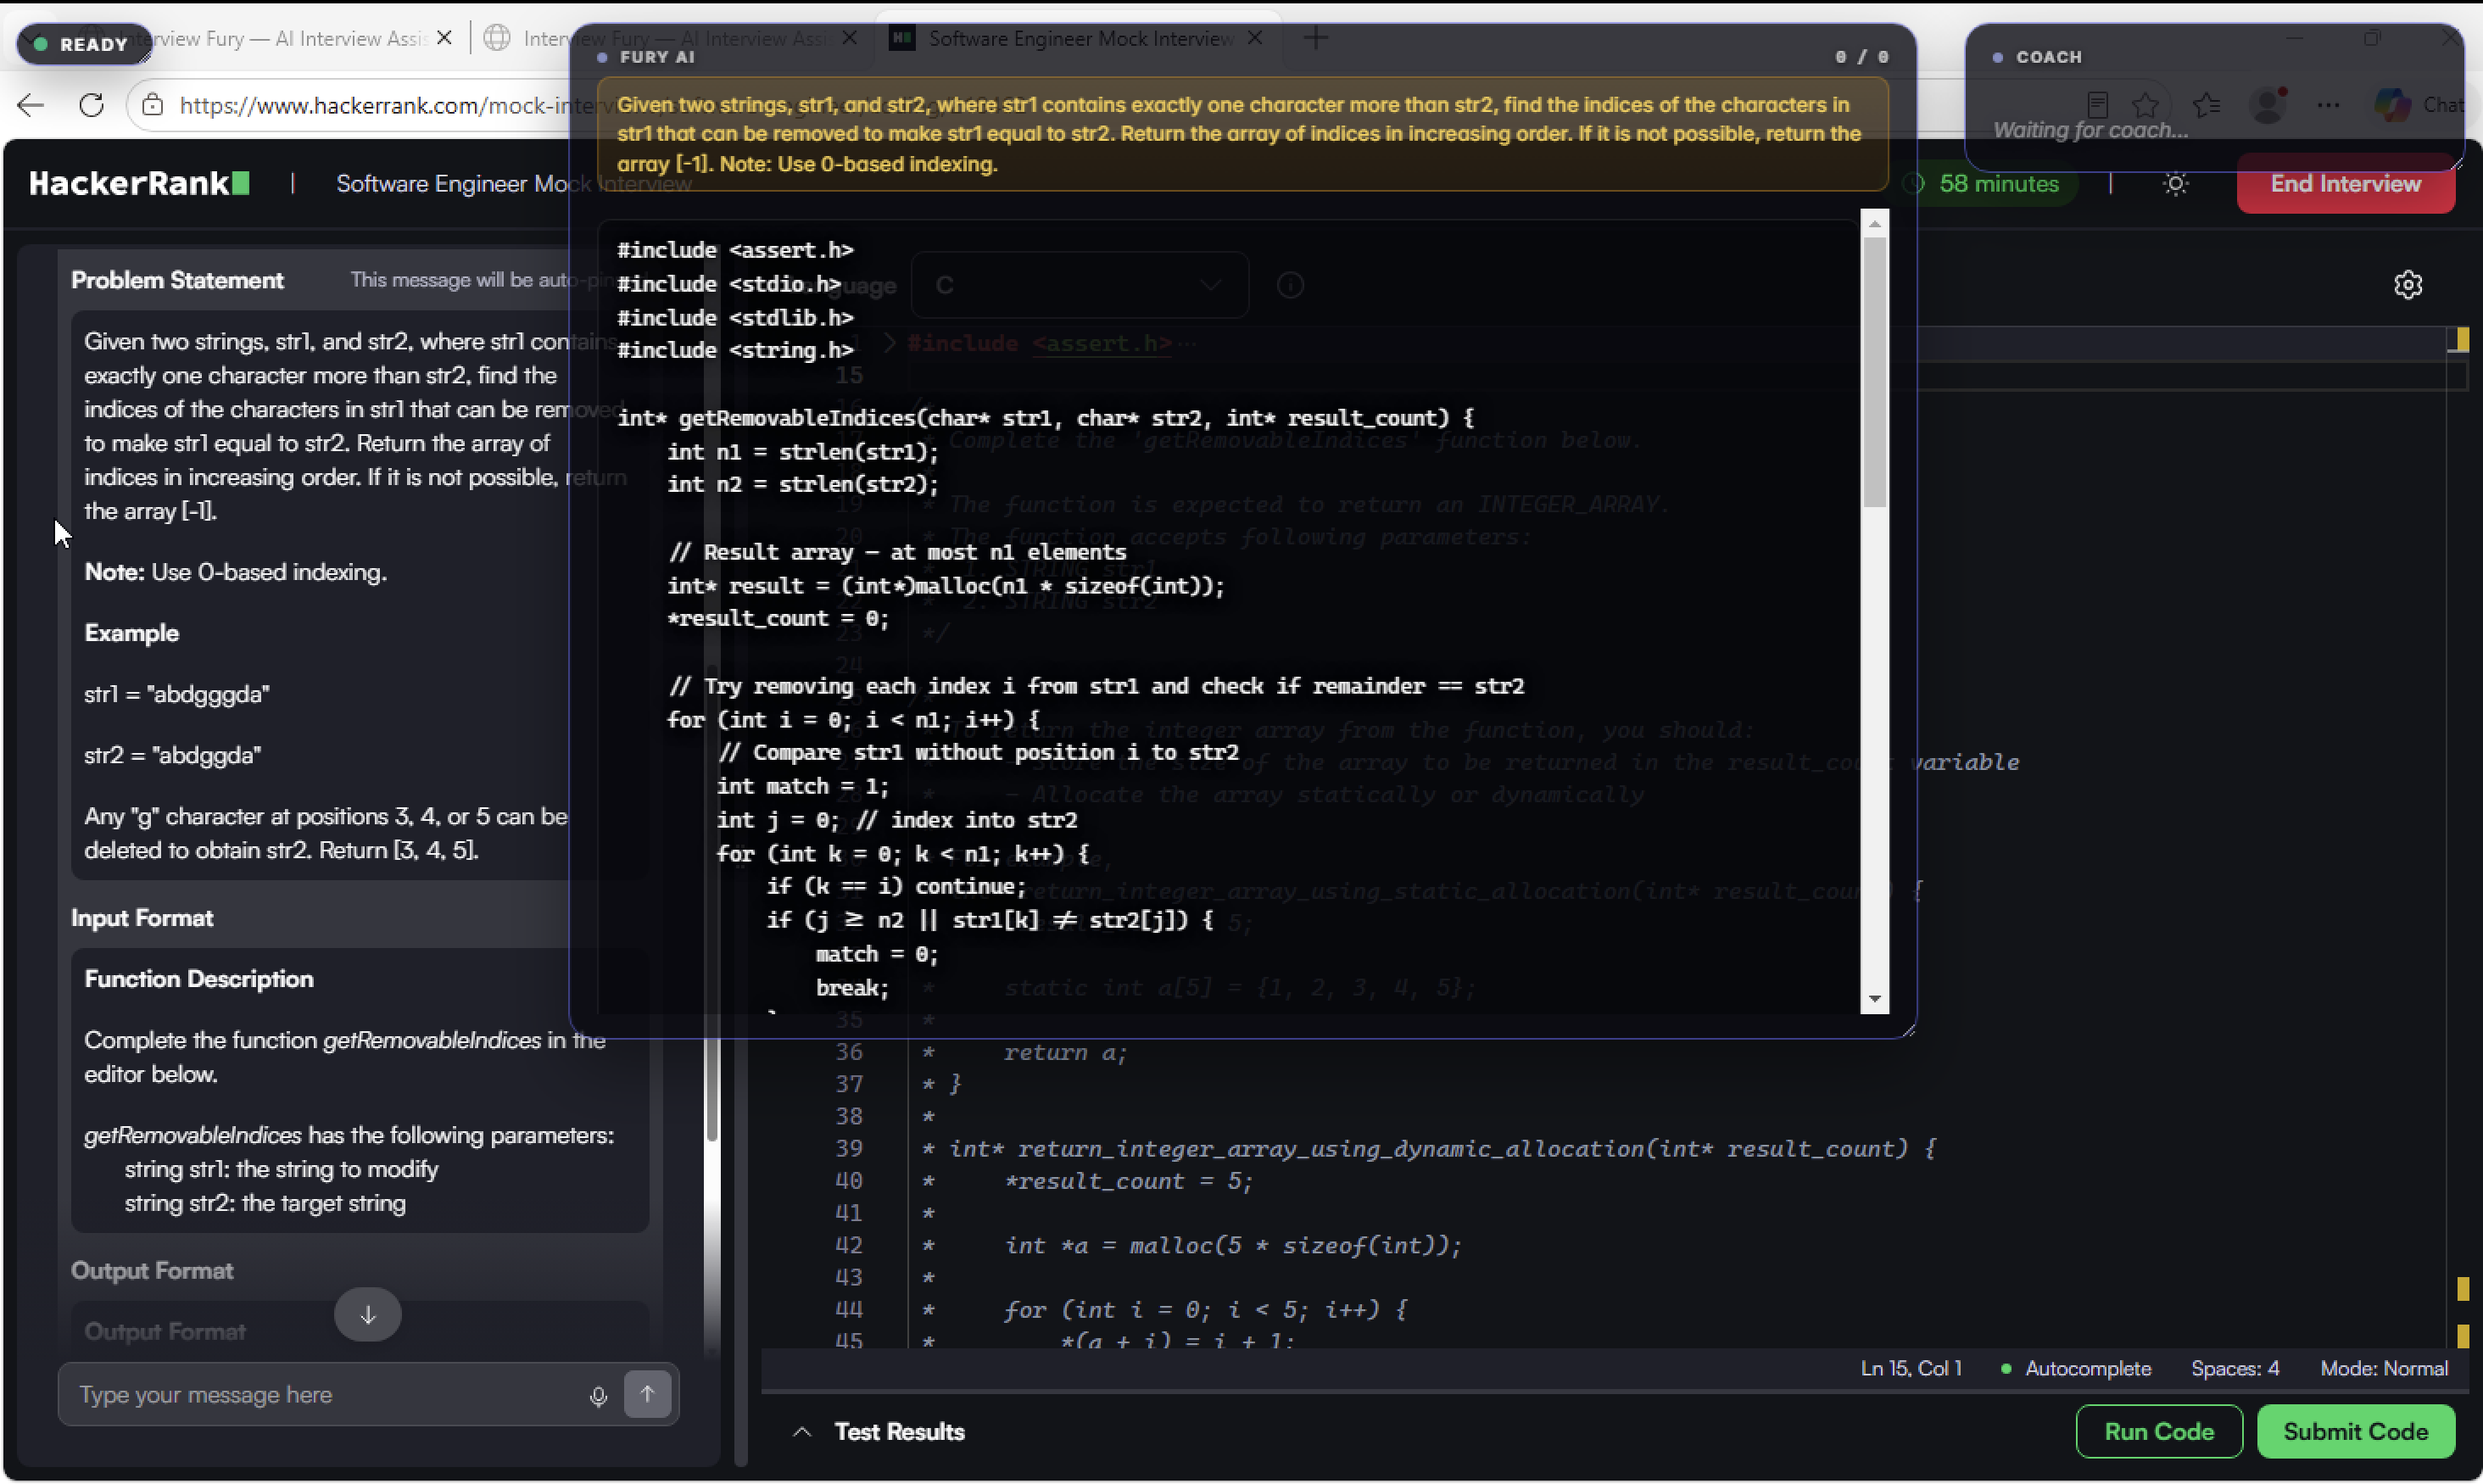
Task: Click the Example heading in the problem statement
Action: (131, 633)
